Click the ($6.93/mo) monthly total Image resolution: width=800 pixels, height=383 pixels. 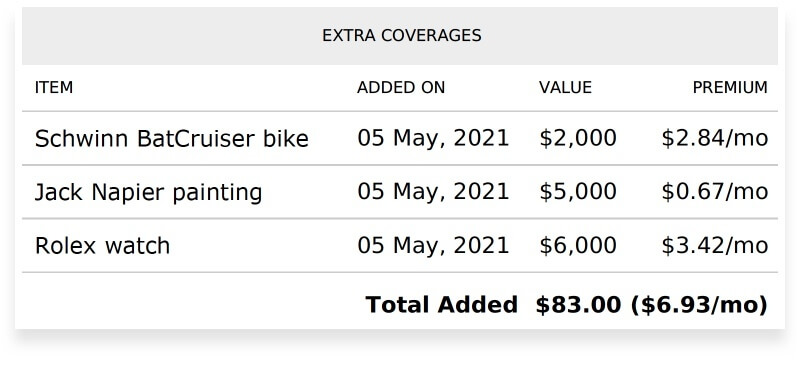coord(699,305)
